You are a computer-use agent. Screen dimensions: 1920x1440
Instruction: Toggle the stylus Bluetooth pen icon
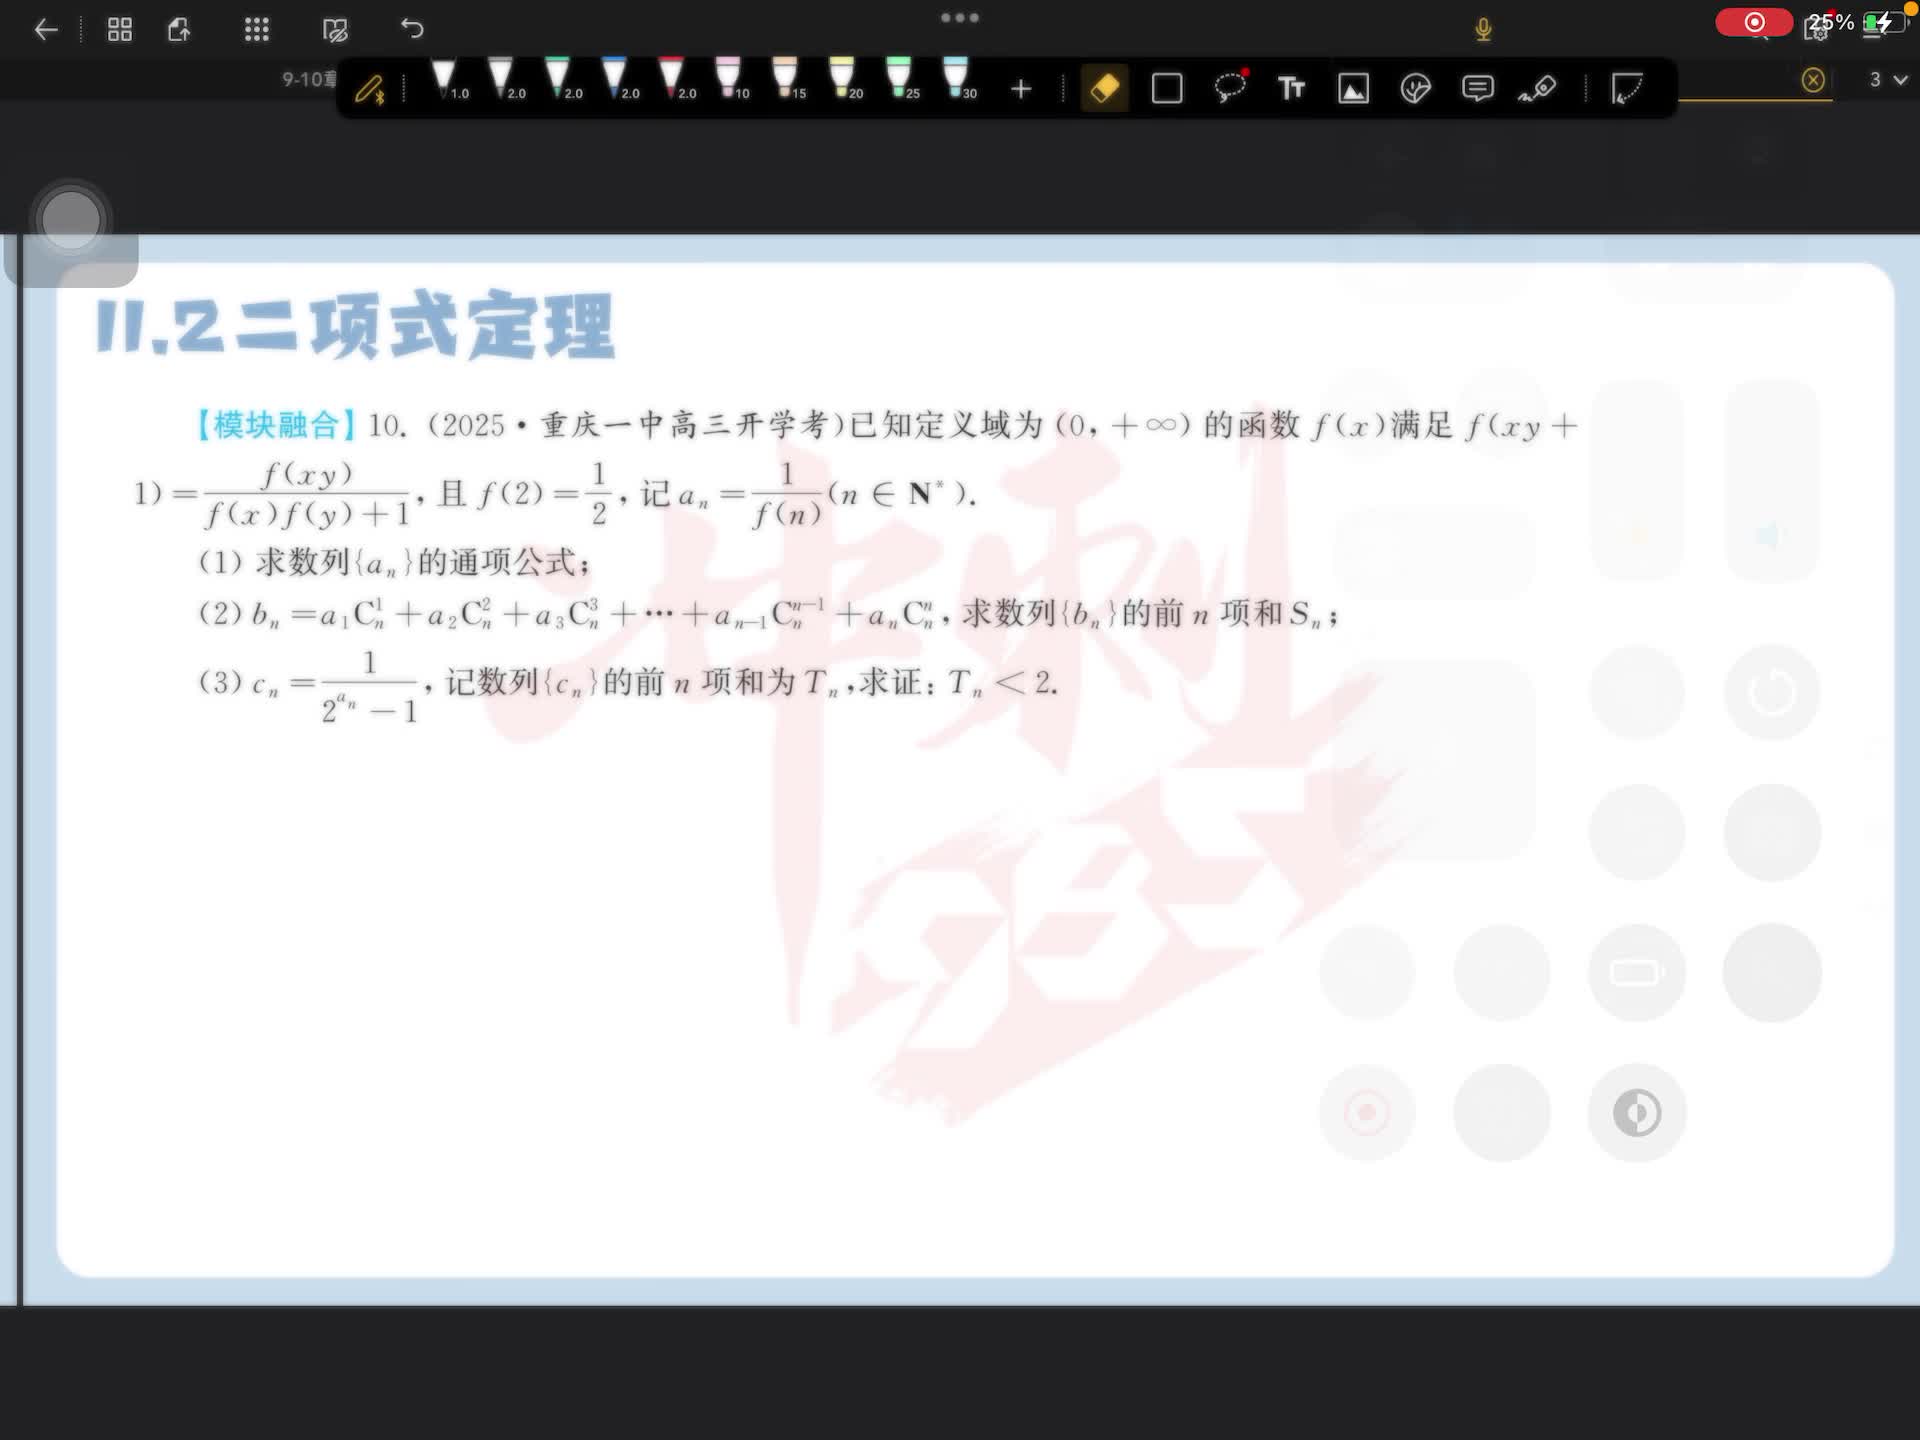pyautogui.click(x=370, y=90)
